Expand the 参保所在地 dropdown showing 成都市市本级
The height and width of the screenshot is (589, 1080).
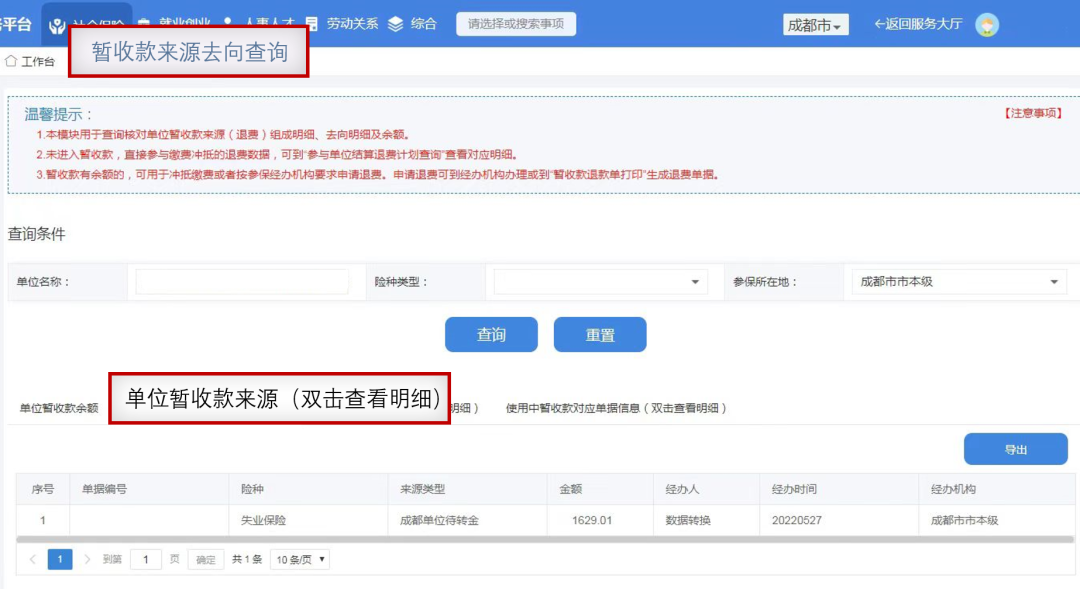958,280
